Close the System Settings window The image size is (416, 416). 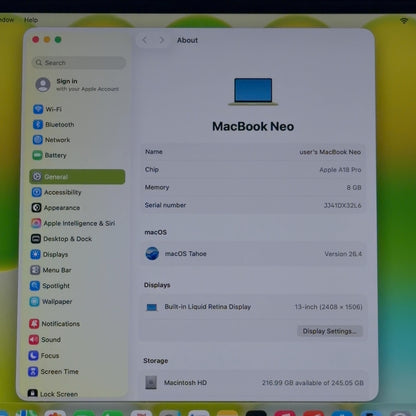[36, 40]
